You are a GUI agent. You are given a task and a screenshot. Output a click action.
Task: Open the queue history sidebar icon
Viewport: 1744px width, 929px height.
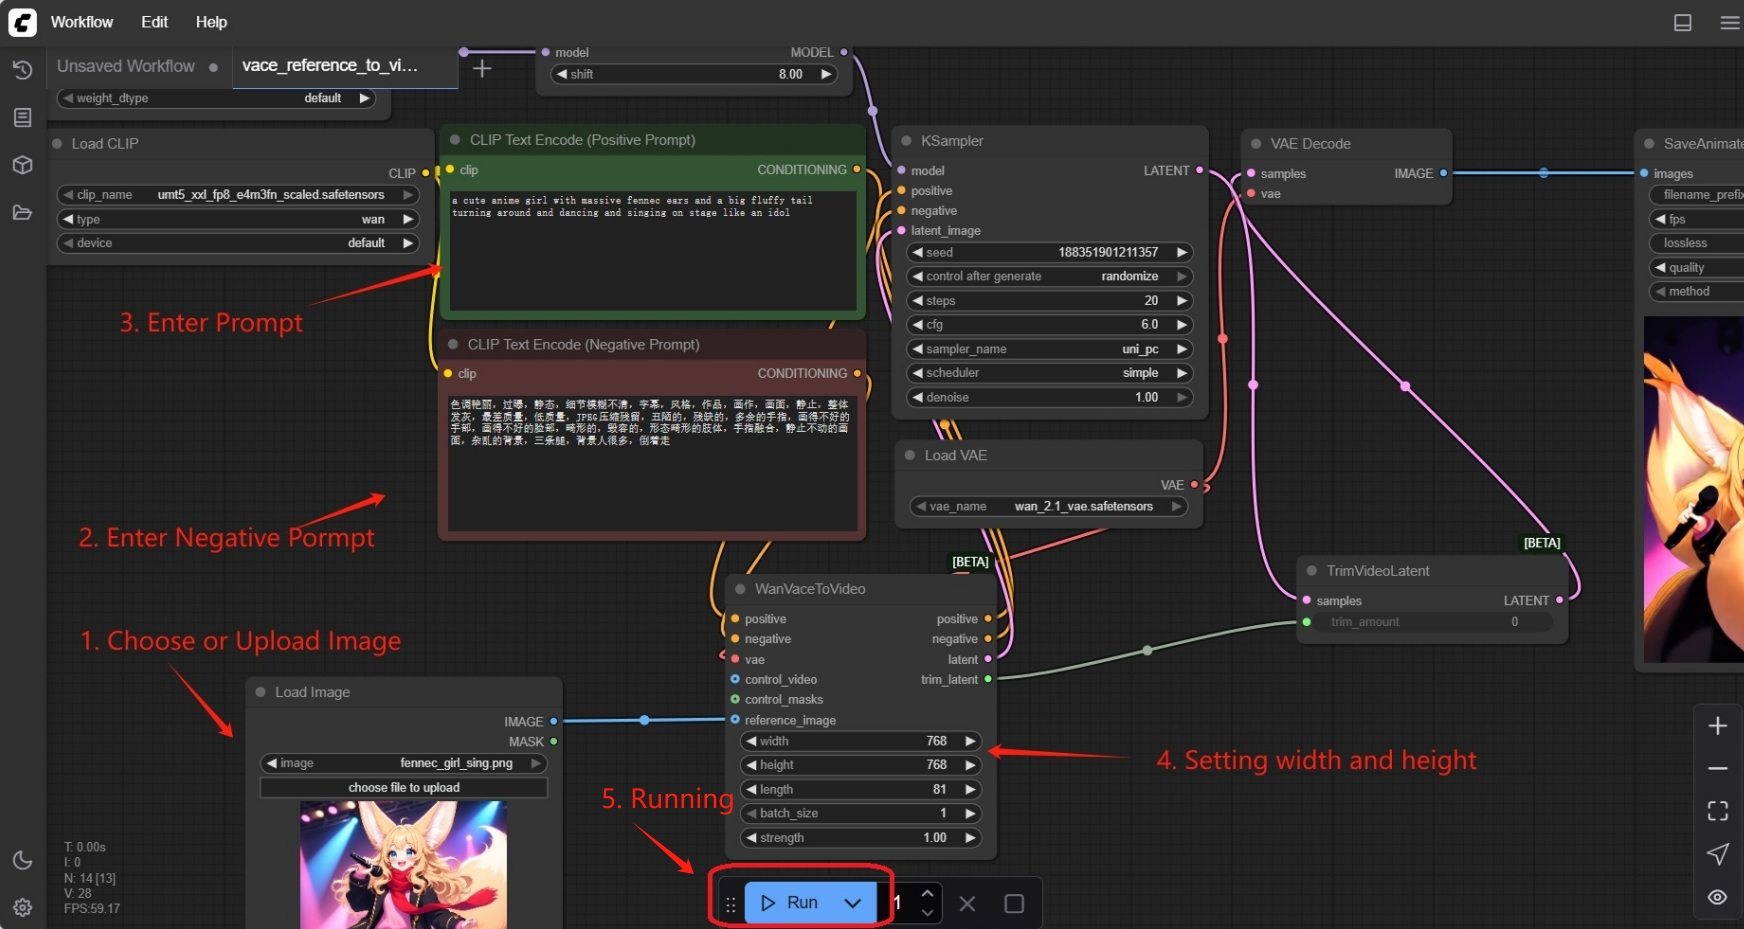(x=22, y=70)
